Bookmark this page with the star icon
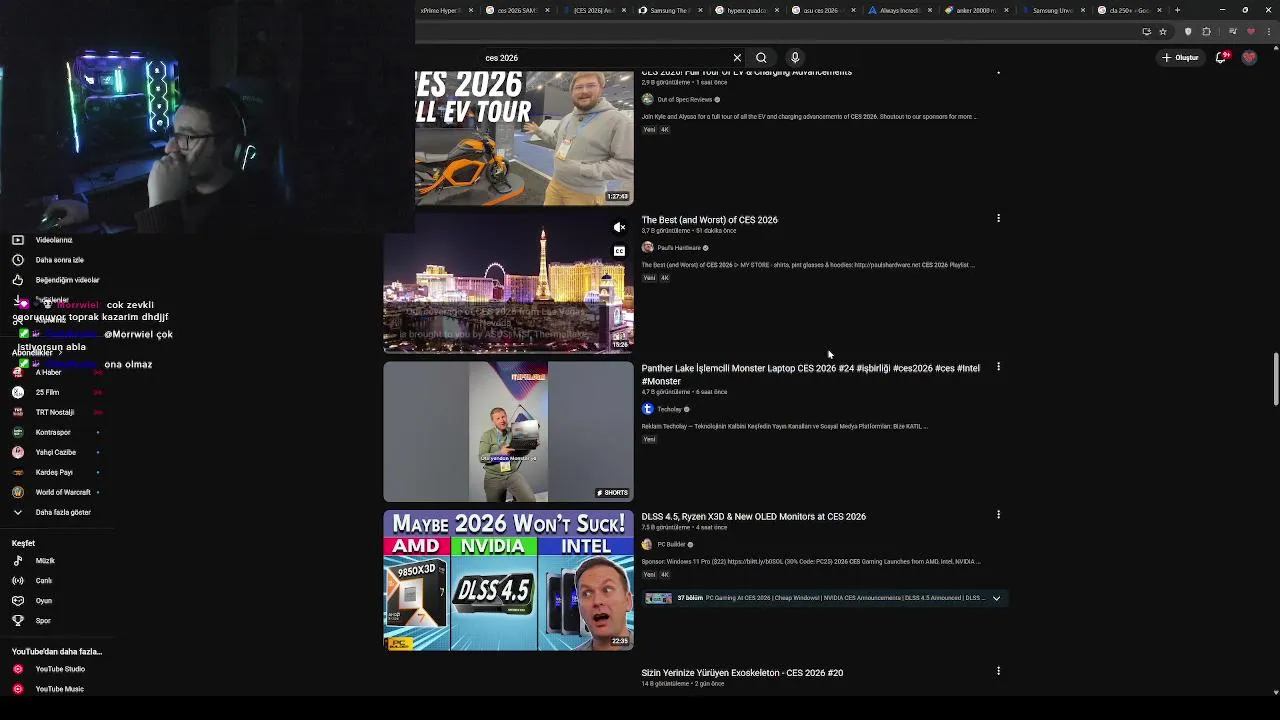Viewport: 1280px width, 720px height. click(1163, 31)
